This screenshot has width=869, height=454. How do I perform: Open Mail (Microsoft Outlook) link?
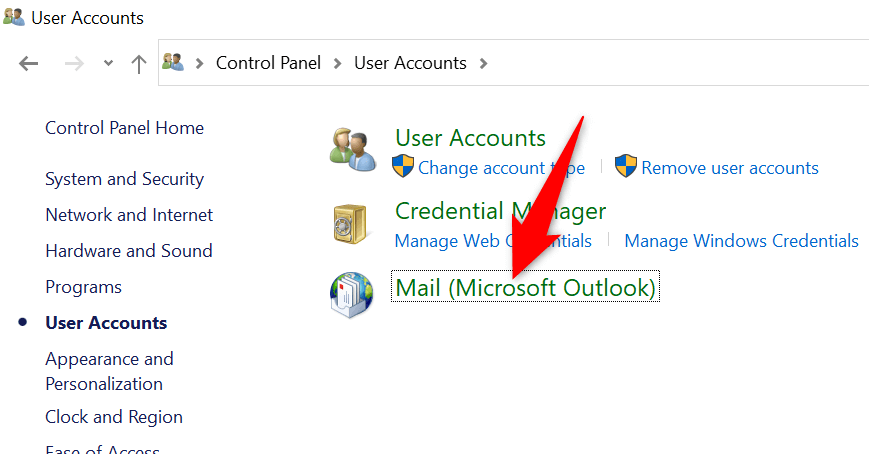coord(526,288)
